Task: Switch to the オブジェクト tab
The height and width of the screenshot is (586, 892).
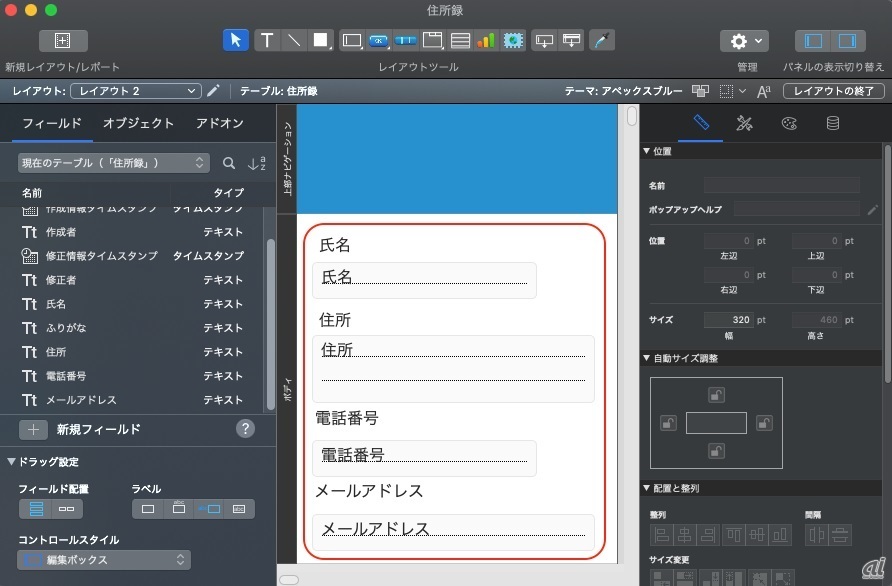Action: (138, 124)
